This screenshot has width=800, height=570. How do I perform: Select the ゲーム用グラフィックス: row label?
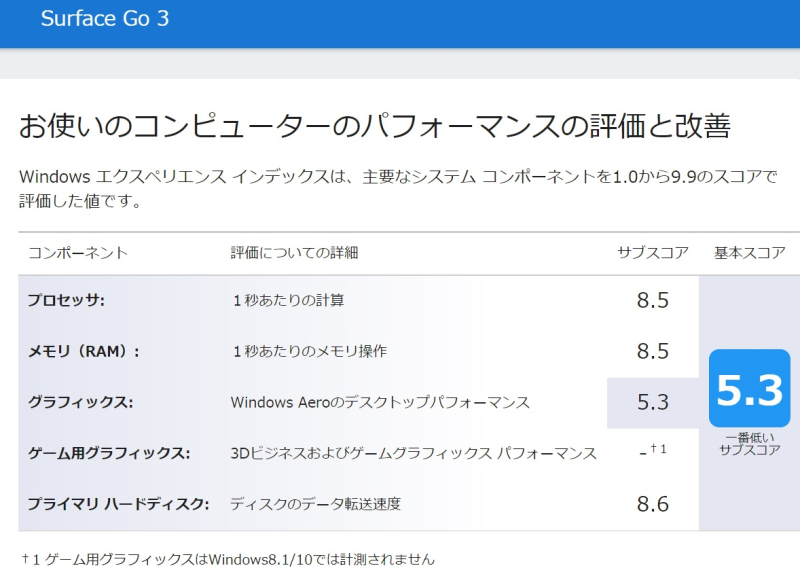[109, 453]
